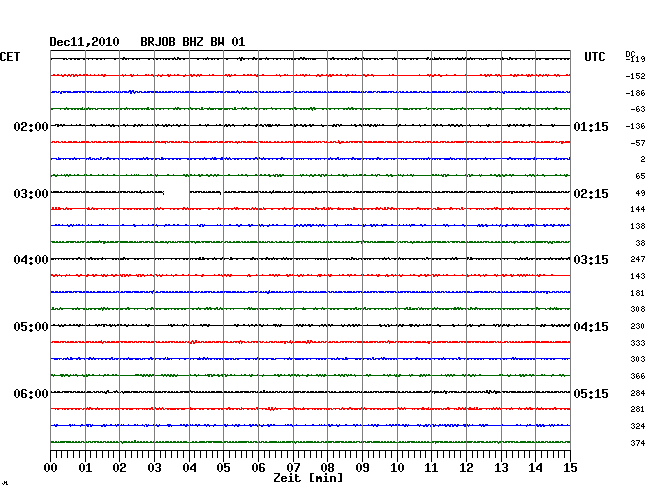Image resolution: width=650 pixels, height=494 pixels.
Task: Click DC offset value "2"
Action: pos(643,159)
